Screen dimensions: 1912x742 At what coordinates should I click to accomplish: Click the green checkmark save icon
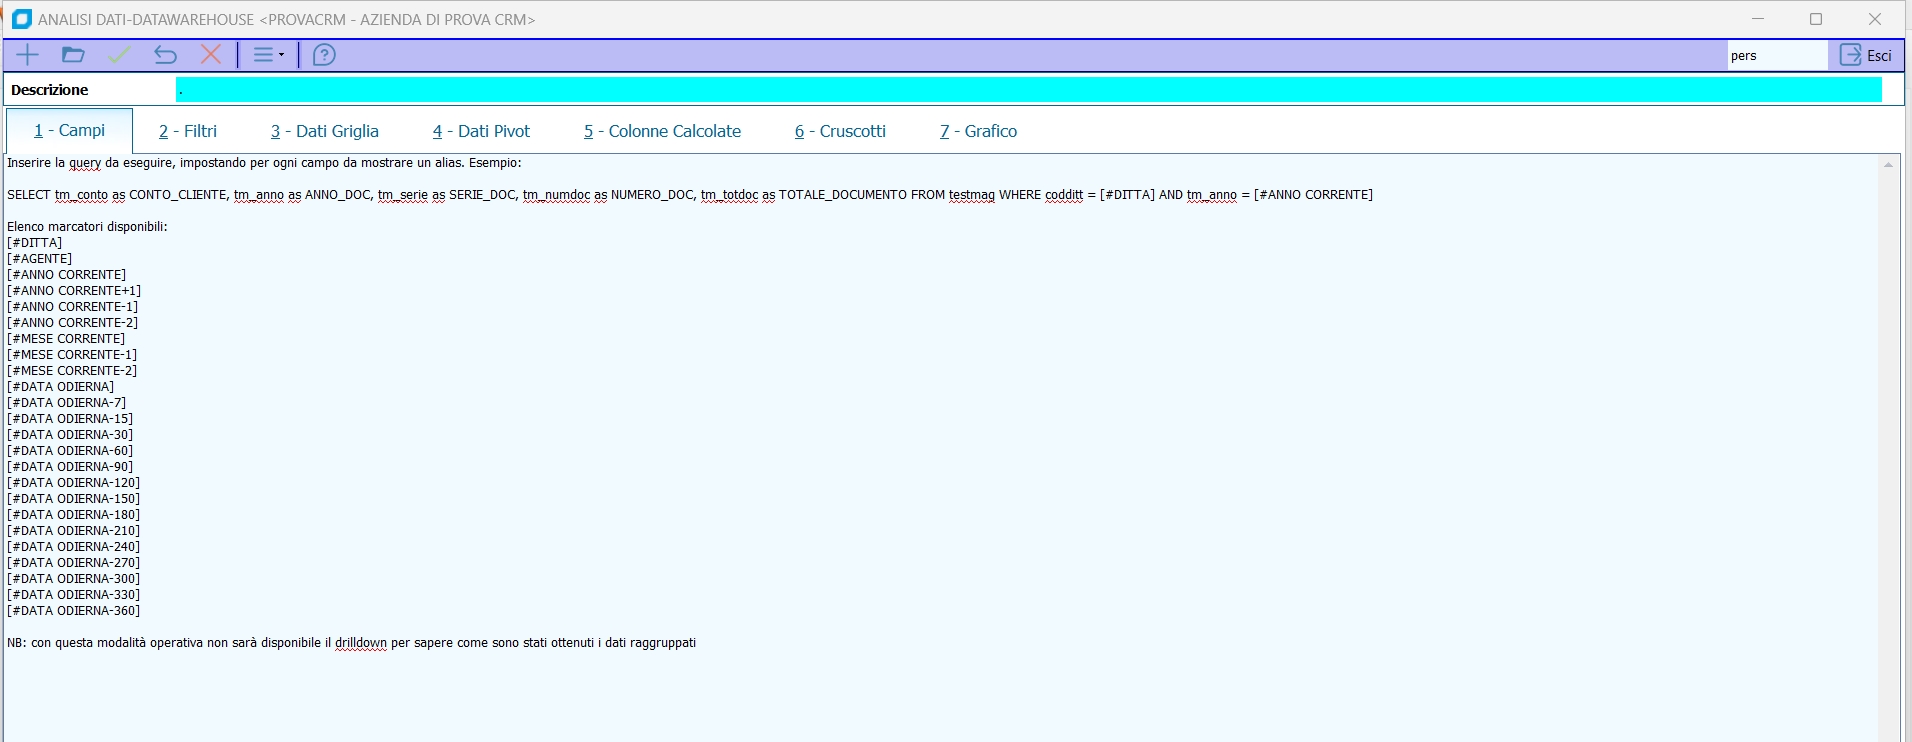coord(119,55)
